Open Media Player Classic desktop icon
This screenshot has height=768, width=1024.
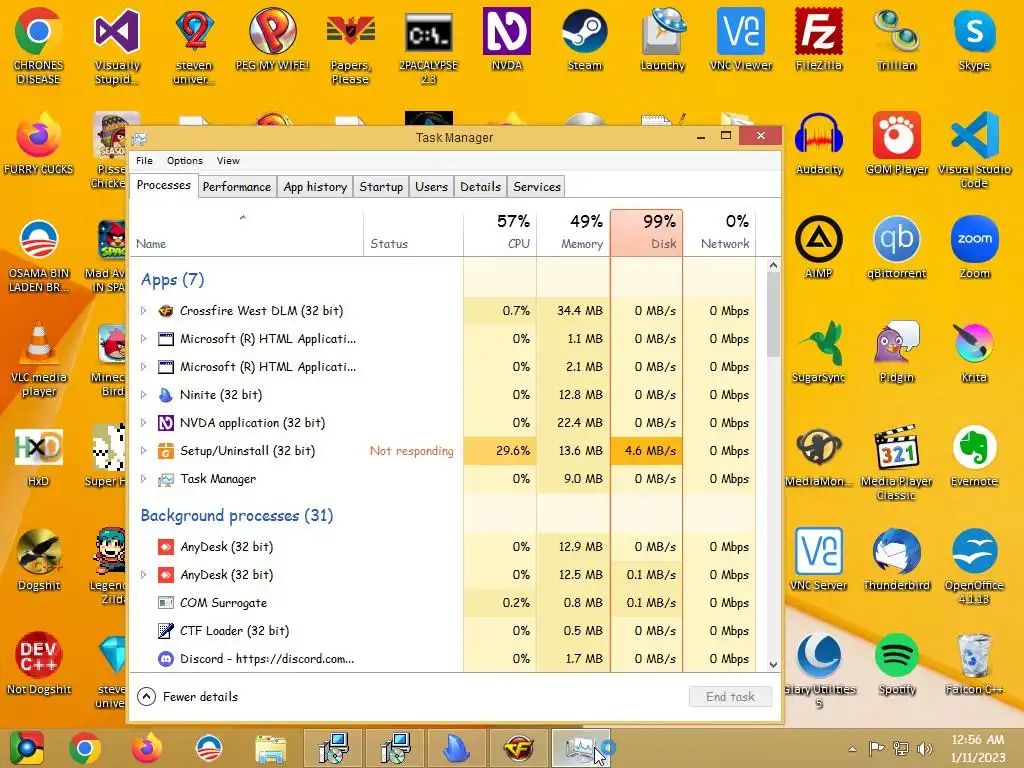tap(896, 462)
